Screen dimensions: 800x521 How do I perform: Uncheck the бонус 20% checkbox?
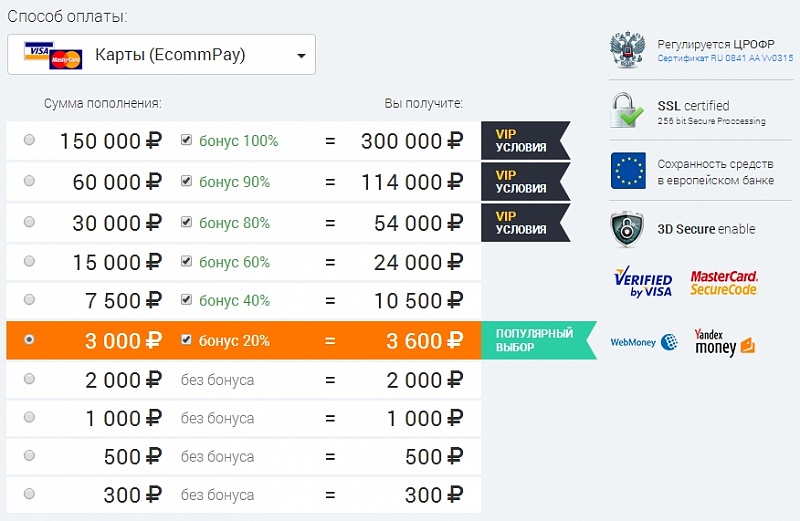click(x=186, y=339)
